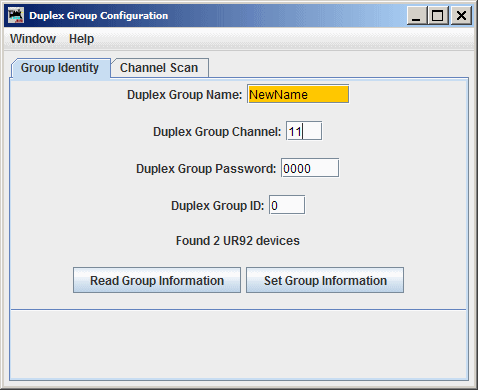Close the Duplex Group Configuration window
Image resolution: width=478 pixels, height=390 pixels.
461,16
